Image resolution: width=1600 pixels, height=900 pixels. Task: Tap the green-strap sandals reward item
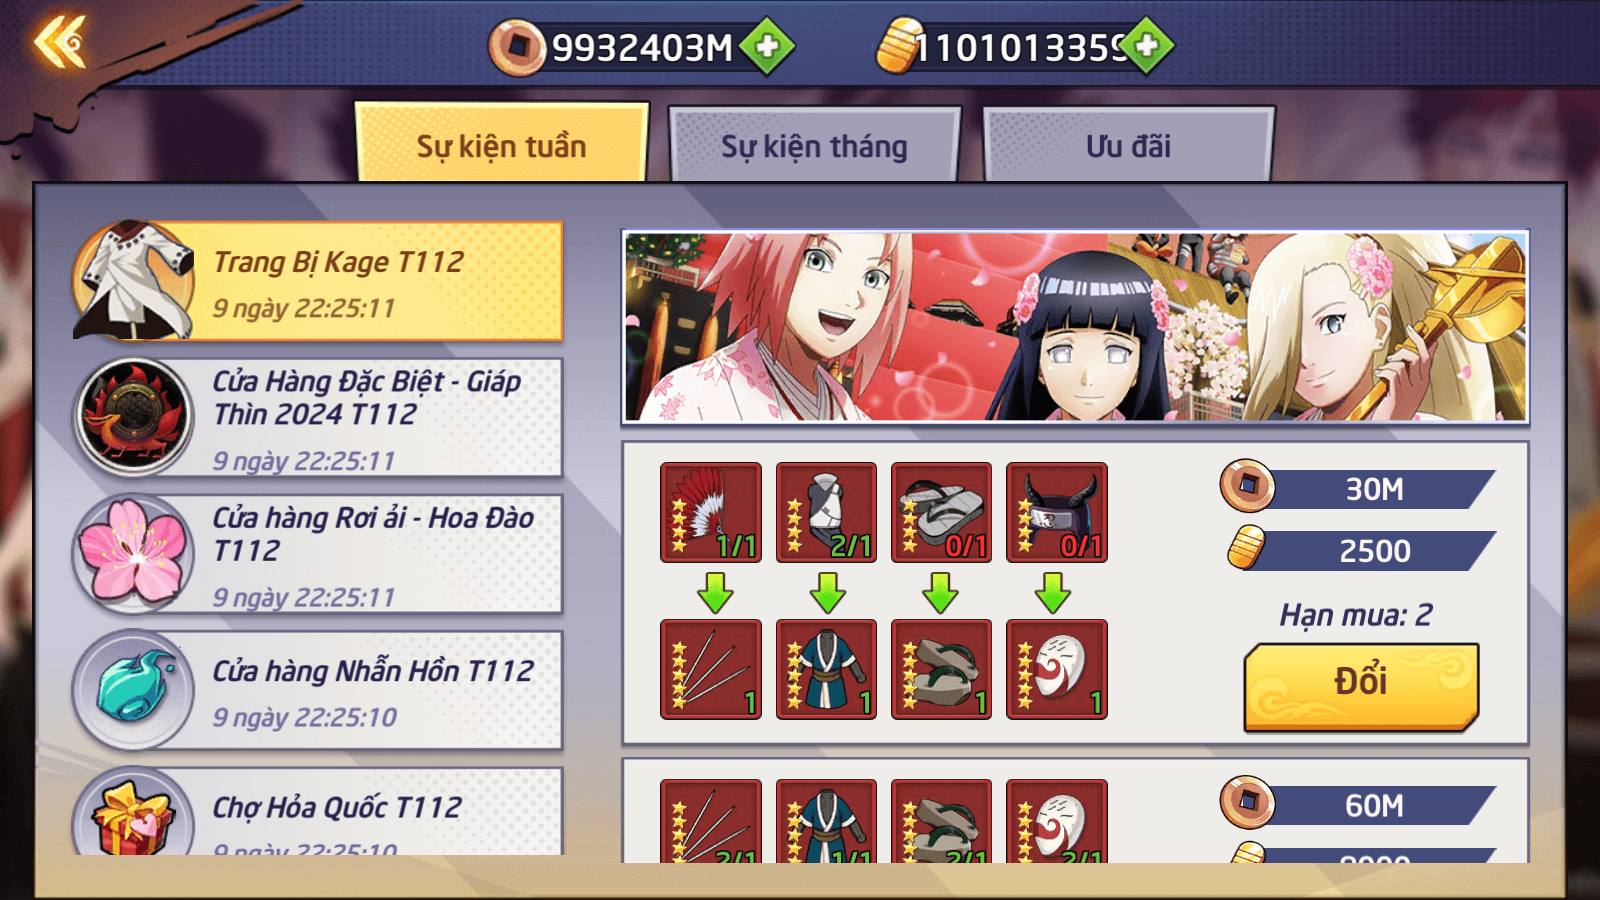[x=941, y=669]
